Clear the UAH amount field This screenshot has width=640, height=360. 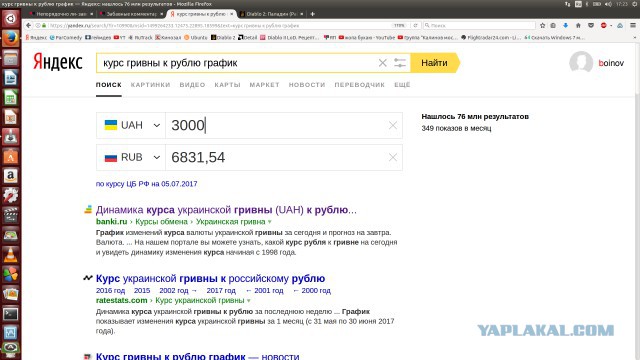coord(393,125)
